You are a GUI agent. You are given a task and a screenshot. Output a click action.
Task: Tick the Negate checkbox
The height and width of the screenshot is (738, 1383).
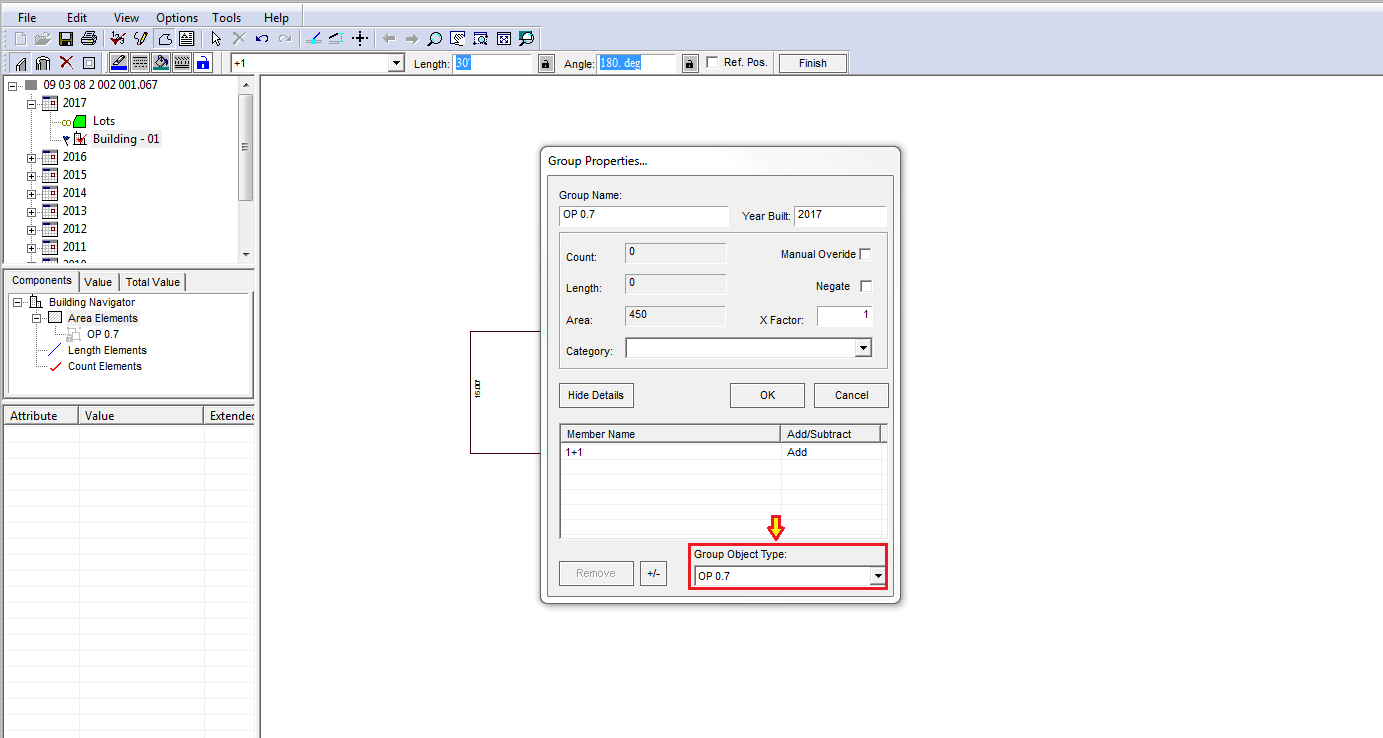coord(866,286)
